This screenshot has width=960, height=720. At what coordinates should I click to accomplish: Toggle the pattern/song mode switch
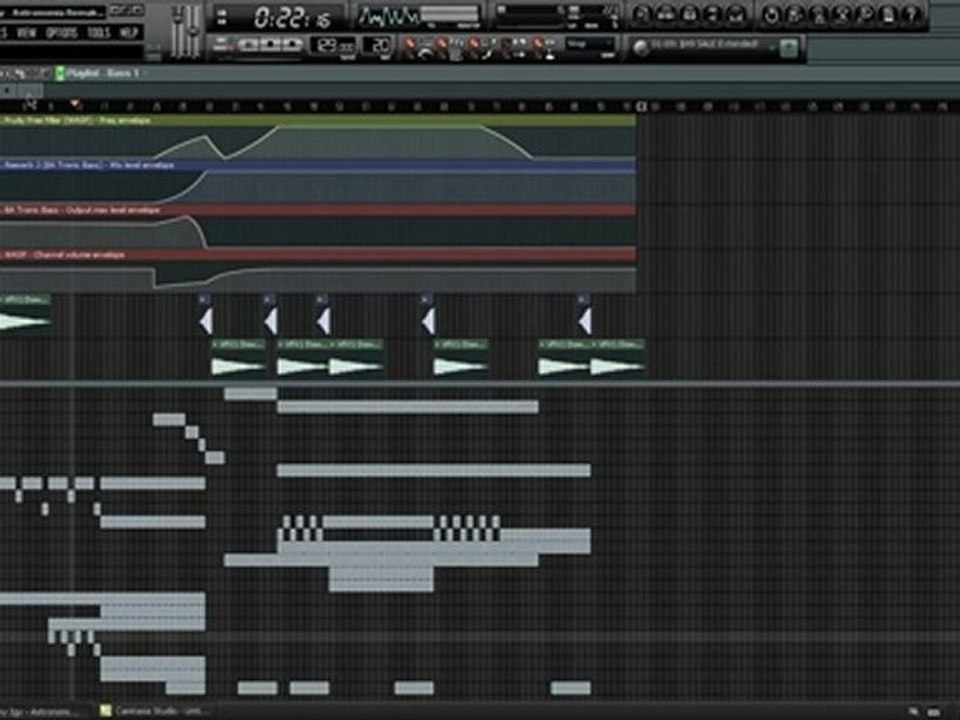pos(222,45)
